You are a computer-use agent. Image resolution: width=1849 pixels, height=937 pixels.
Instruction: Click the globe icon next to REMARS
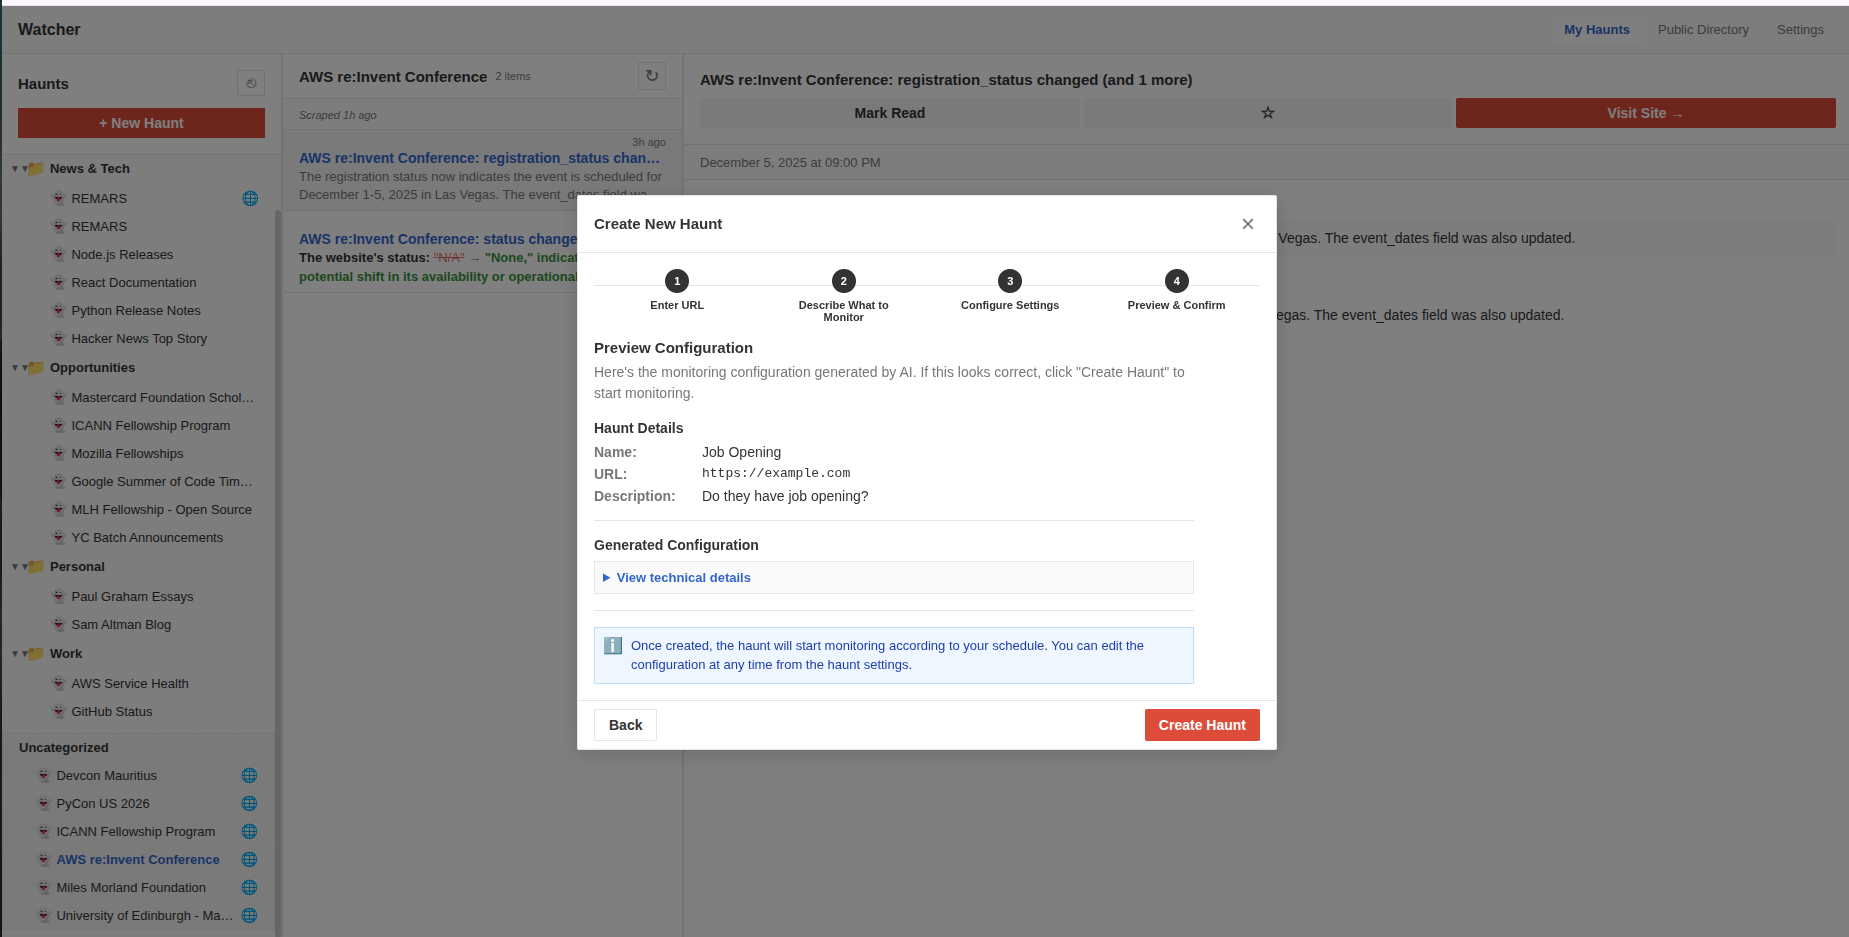[x=250, y=198]
